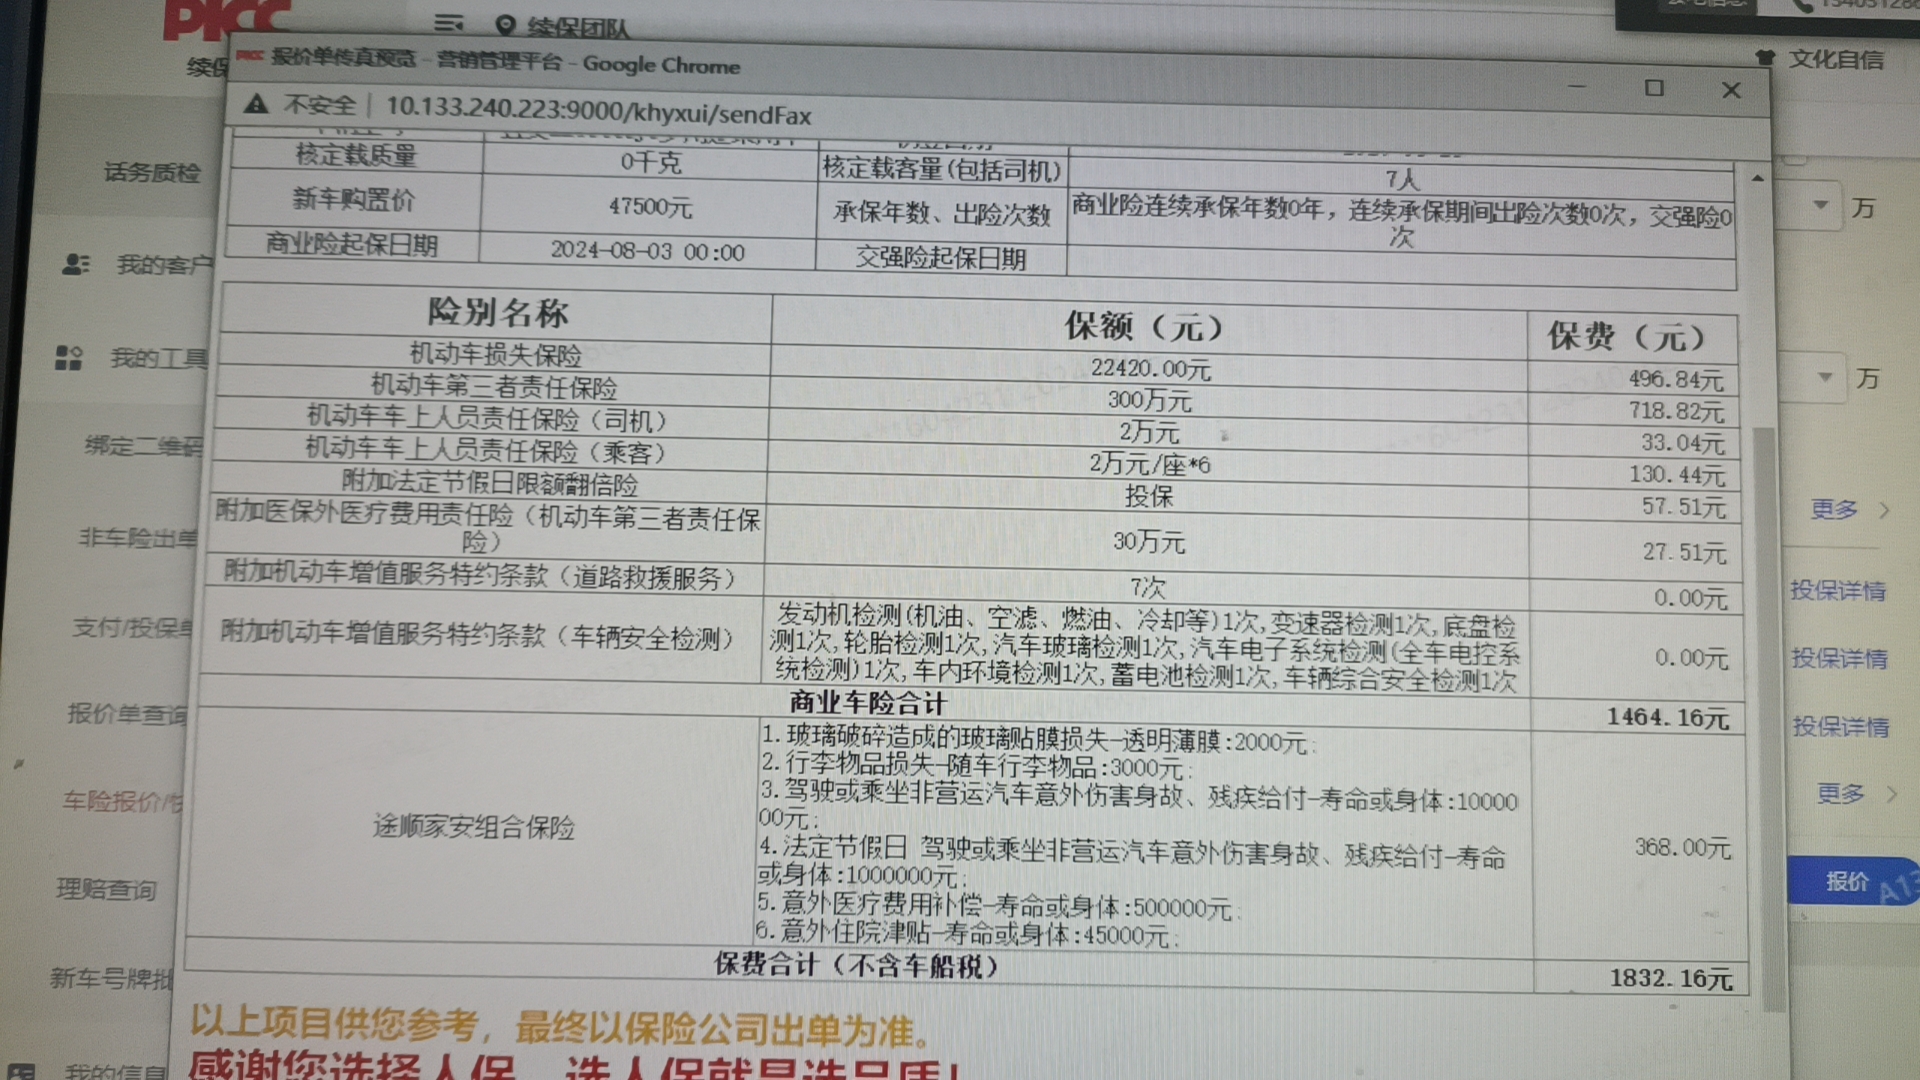Click the 57.51元 holiday rider premium
The width and height of the screenshot is (1920, 1080).
tap(1684, 507)
